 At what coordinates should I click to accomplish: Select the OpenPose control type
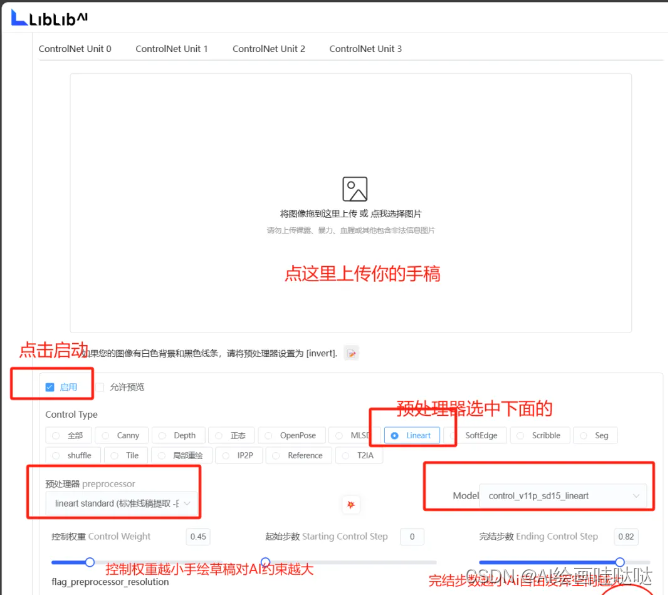(x=292, y=435)
